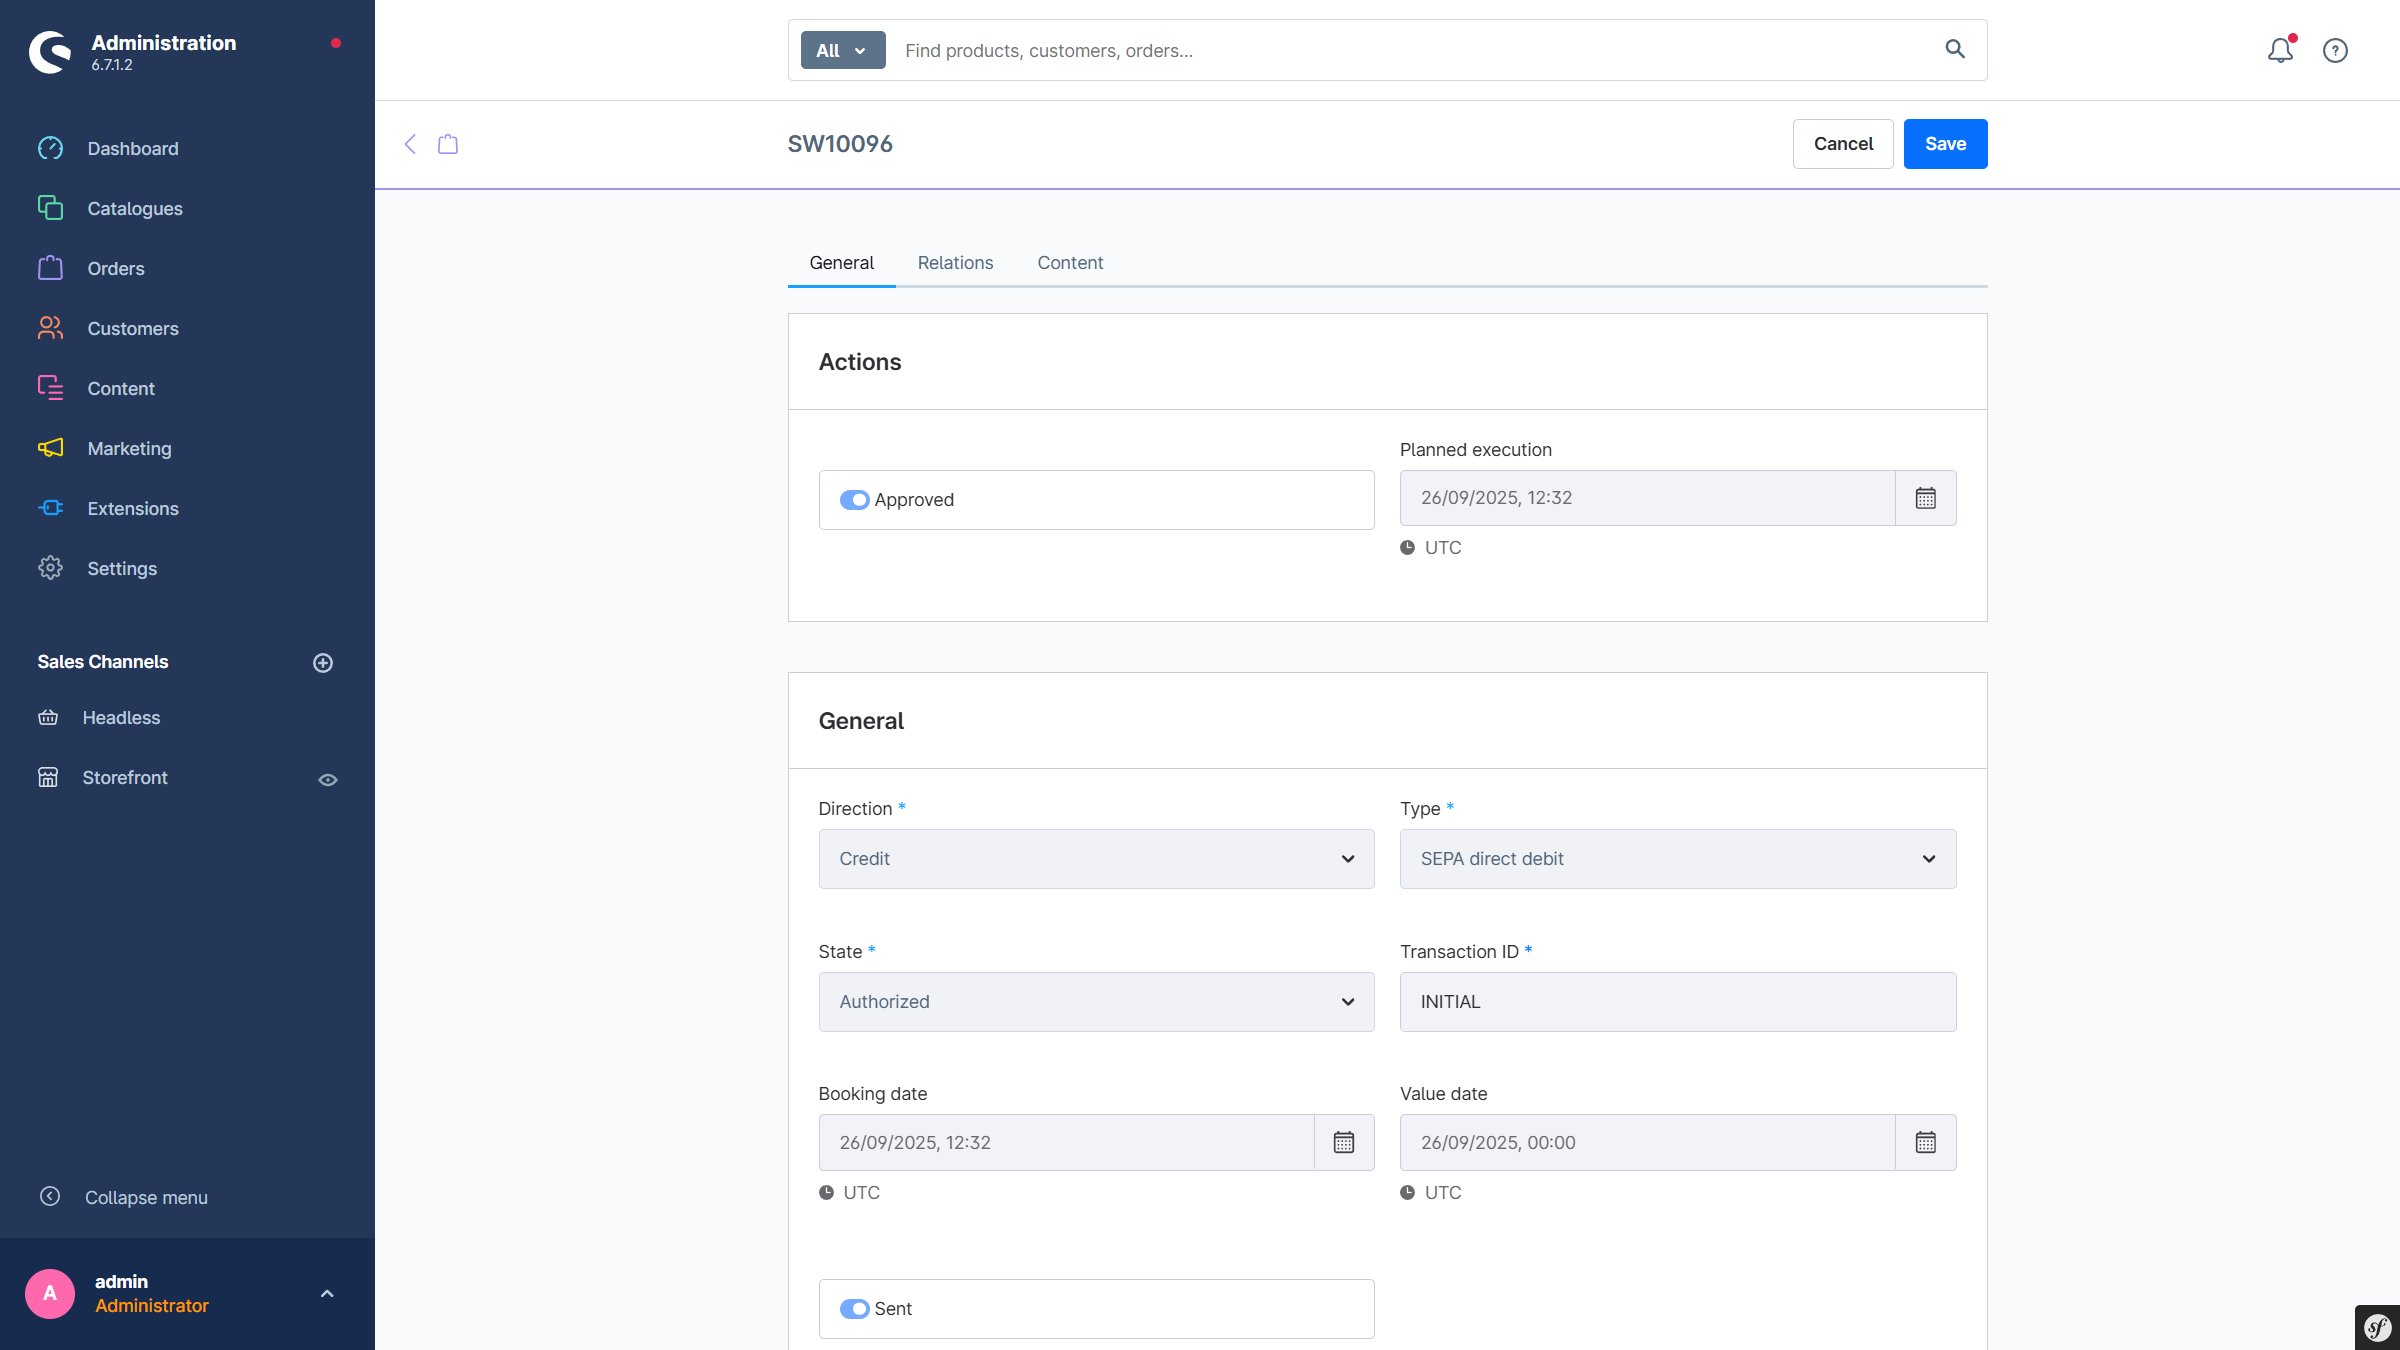Click the notifications bell icon
This screenshot has width=2400, height=1350.
pyautogui.click(x=2279, y=50)
